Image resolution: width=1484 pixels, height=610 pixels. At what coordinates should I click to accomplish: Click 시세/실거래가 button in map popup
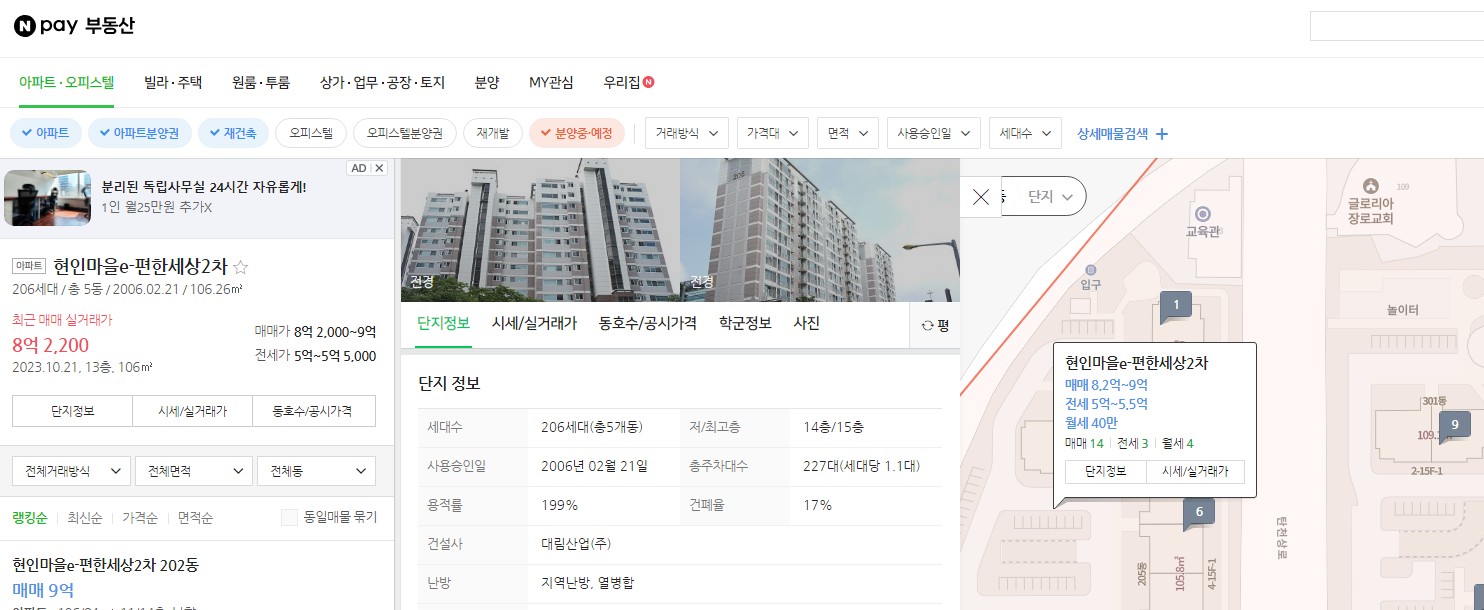[1195, 472]
